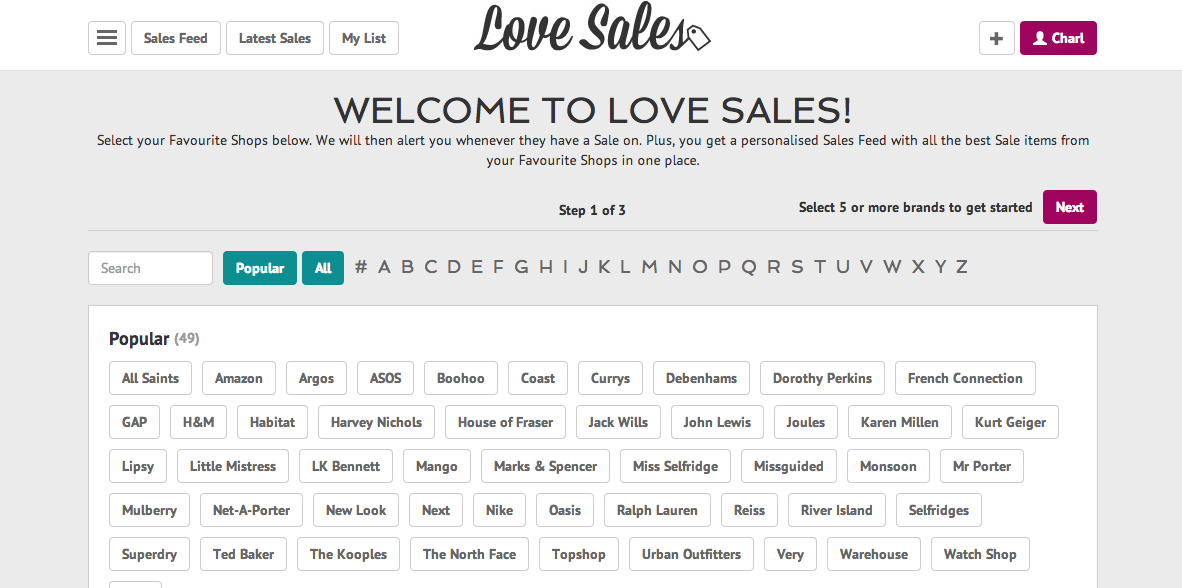Open the hamburger menu icon
This screenshot has height=588, width=1182.
point(107,38)
